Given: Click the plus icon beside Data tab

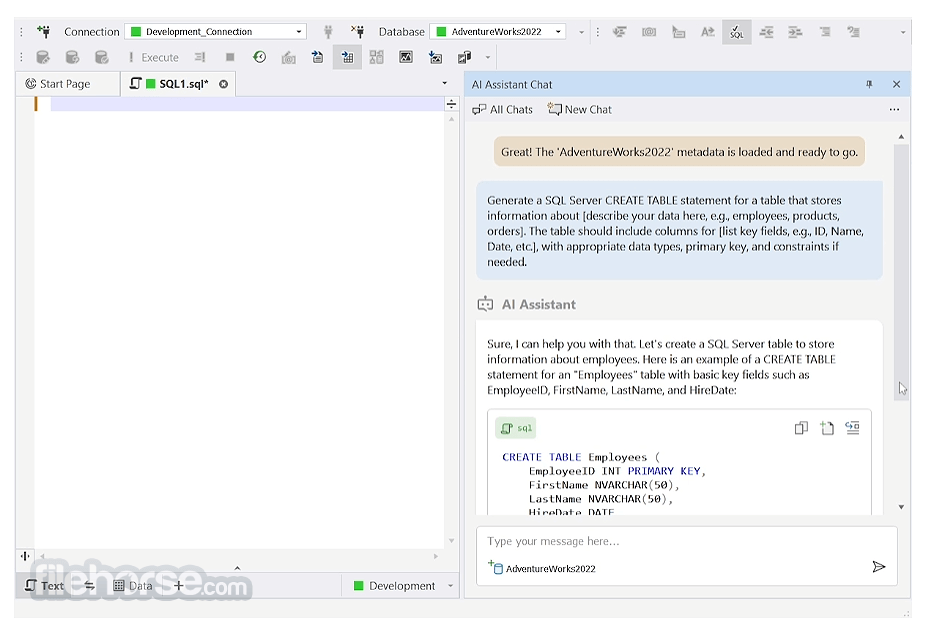Looking at the screenshot, I should click(x=178, y=586).
